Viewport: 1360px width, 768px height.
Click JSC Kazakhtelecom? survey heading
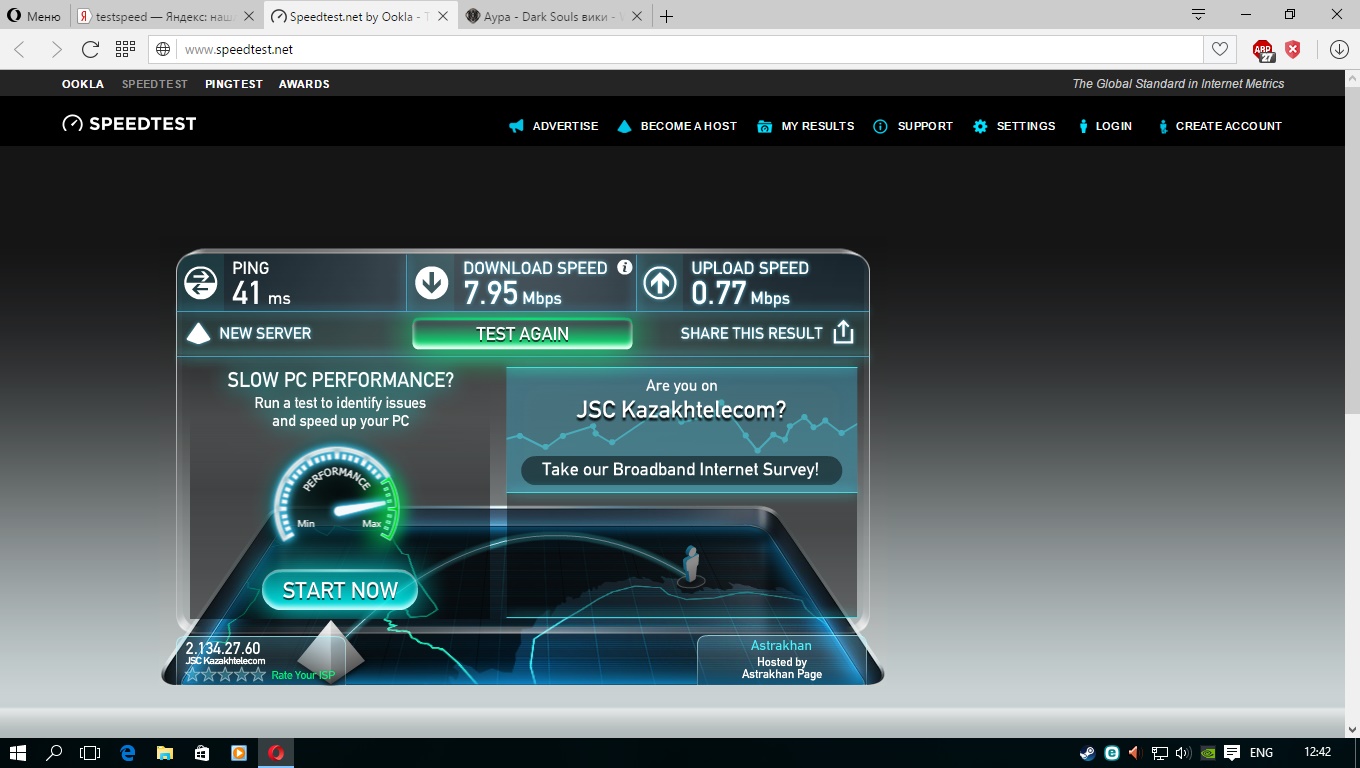point(681,410)
